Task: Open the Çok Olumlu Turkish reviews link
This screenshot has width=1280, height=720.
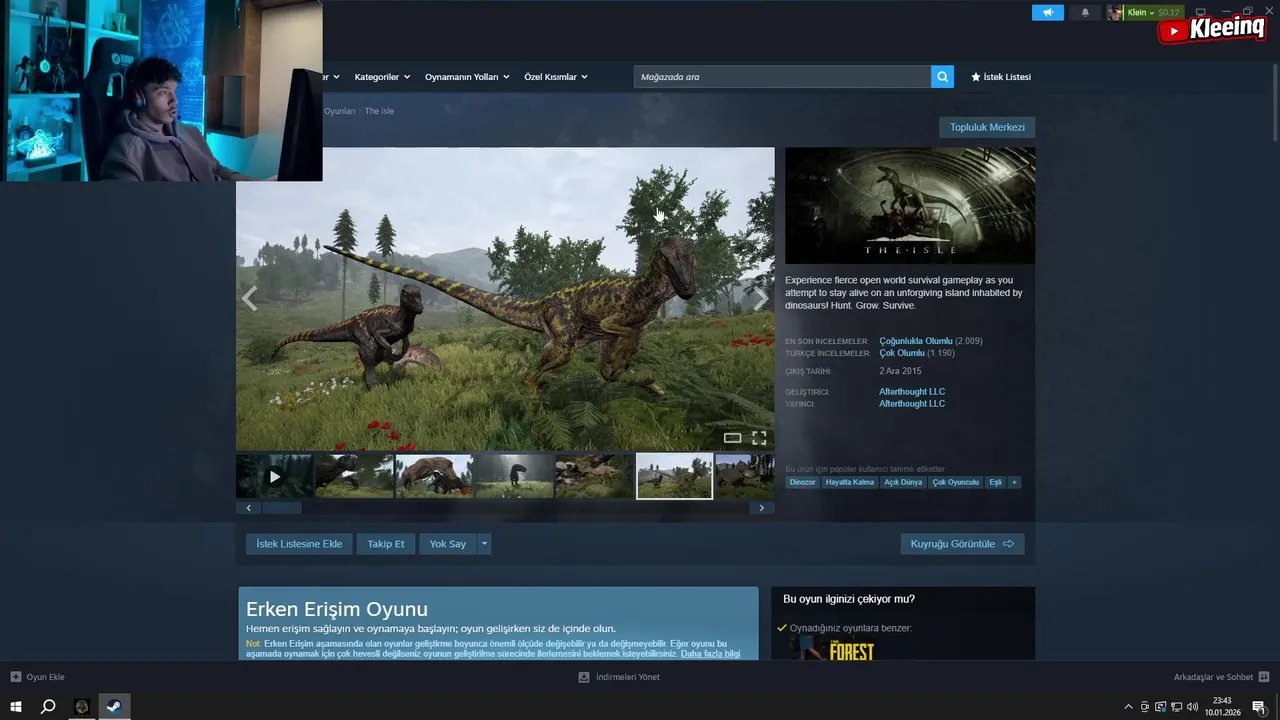Action: pos(902,353)
